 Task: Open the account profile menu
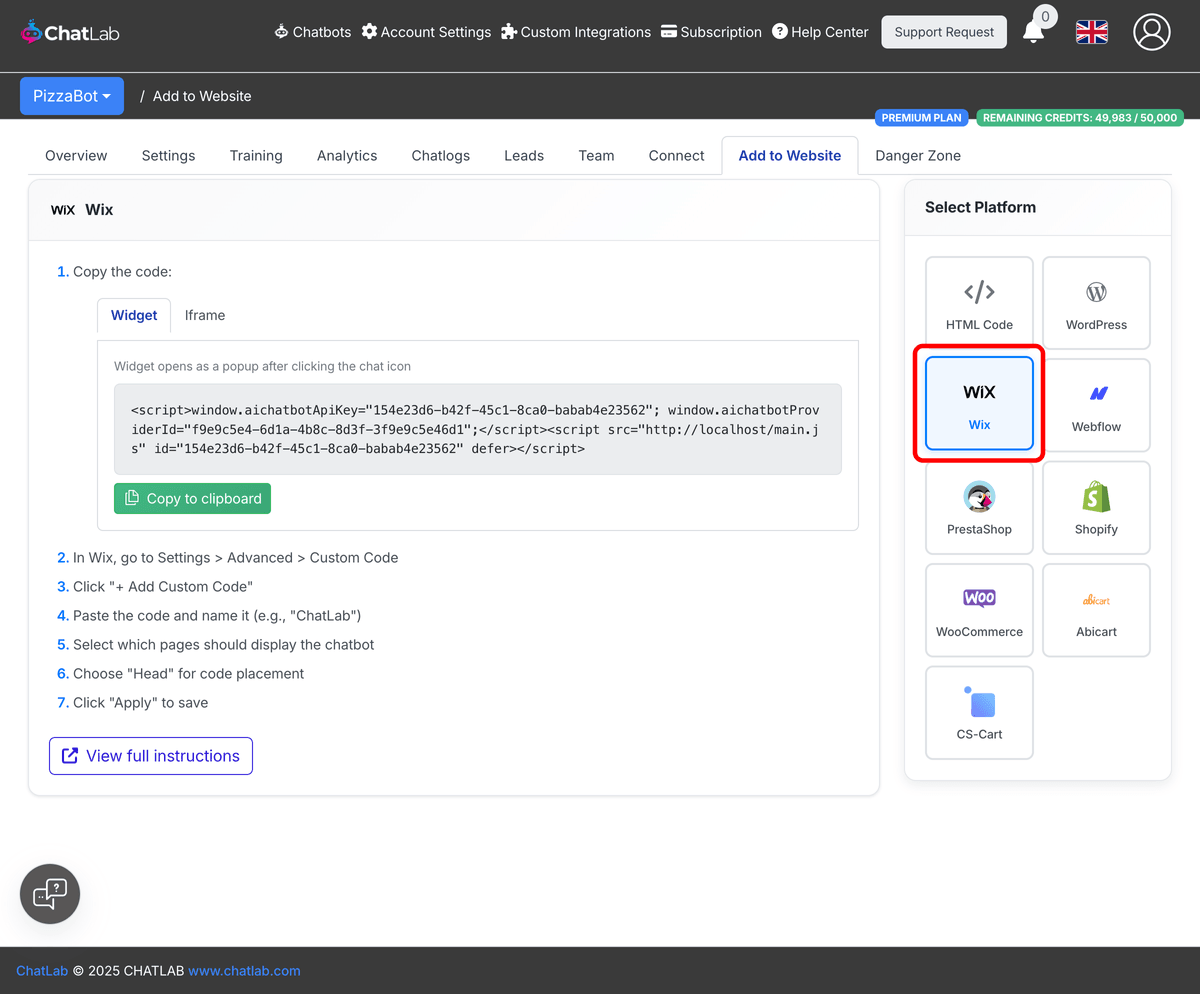[1151, 31]
